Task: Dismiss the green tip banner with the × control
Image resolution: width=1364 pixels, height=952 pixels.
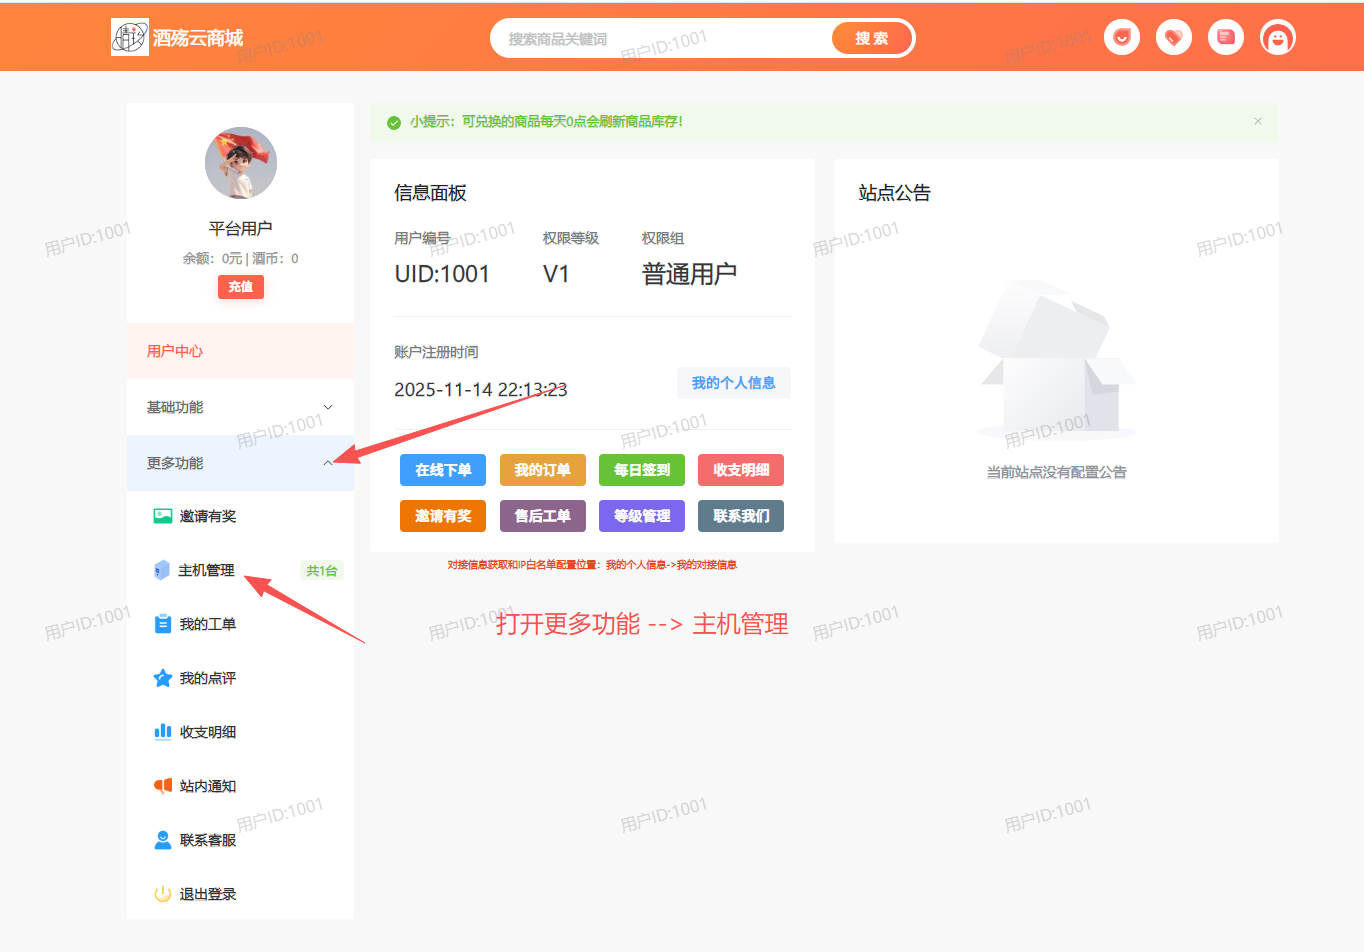Action: pyautogui.click(x=1257, y=121)
